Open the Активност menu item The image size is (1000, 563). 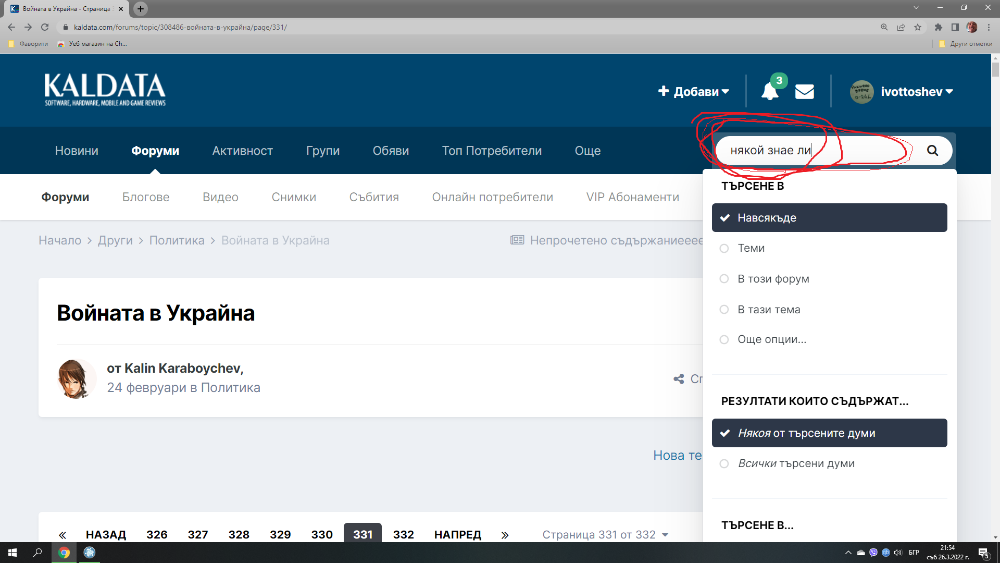coord(242,150)
